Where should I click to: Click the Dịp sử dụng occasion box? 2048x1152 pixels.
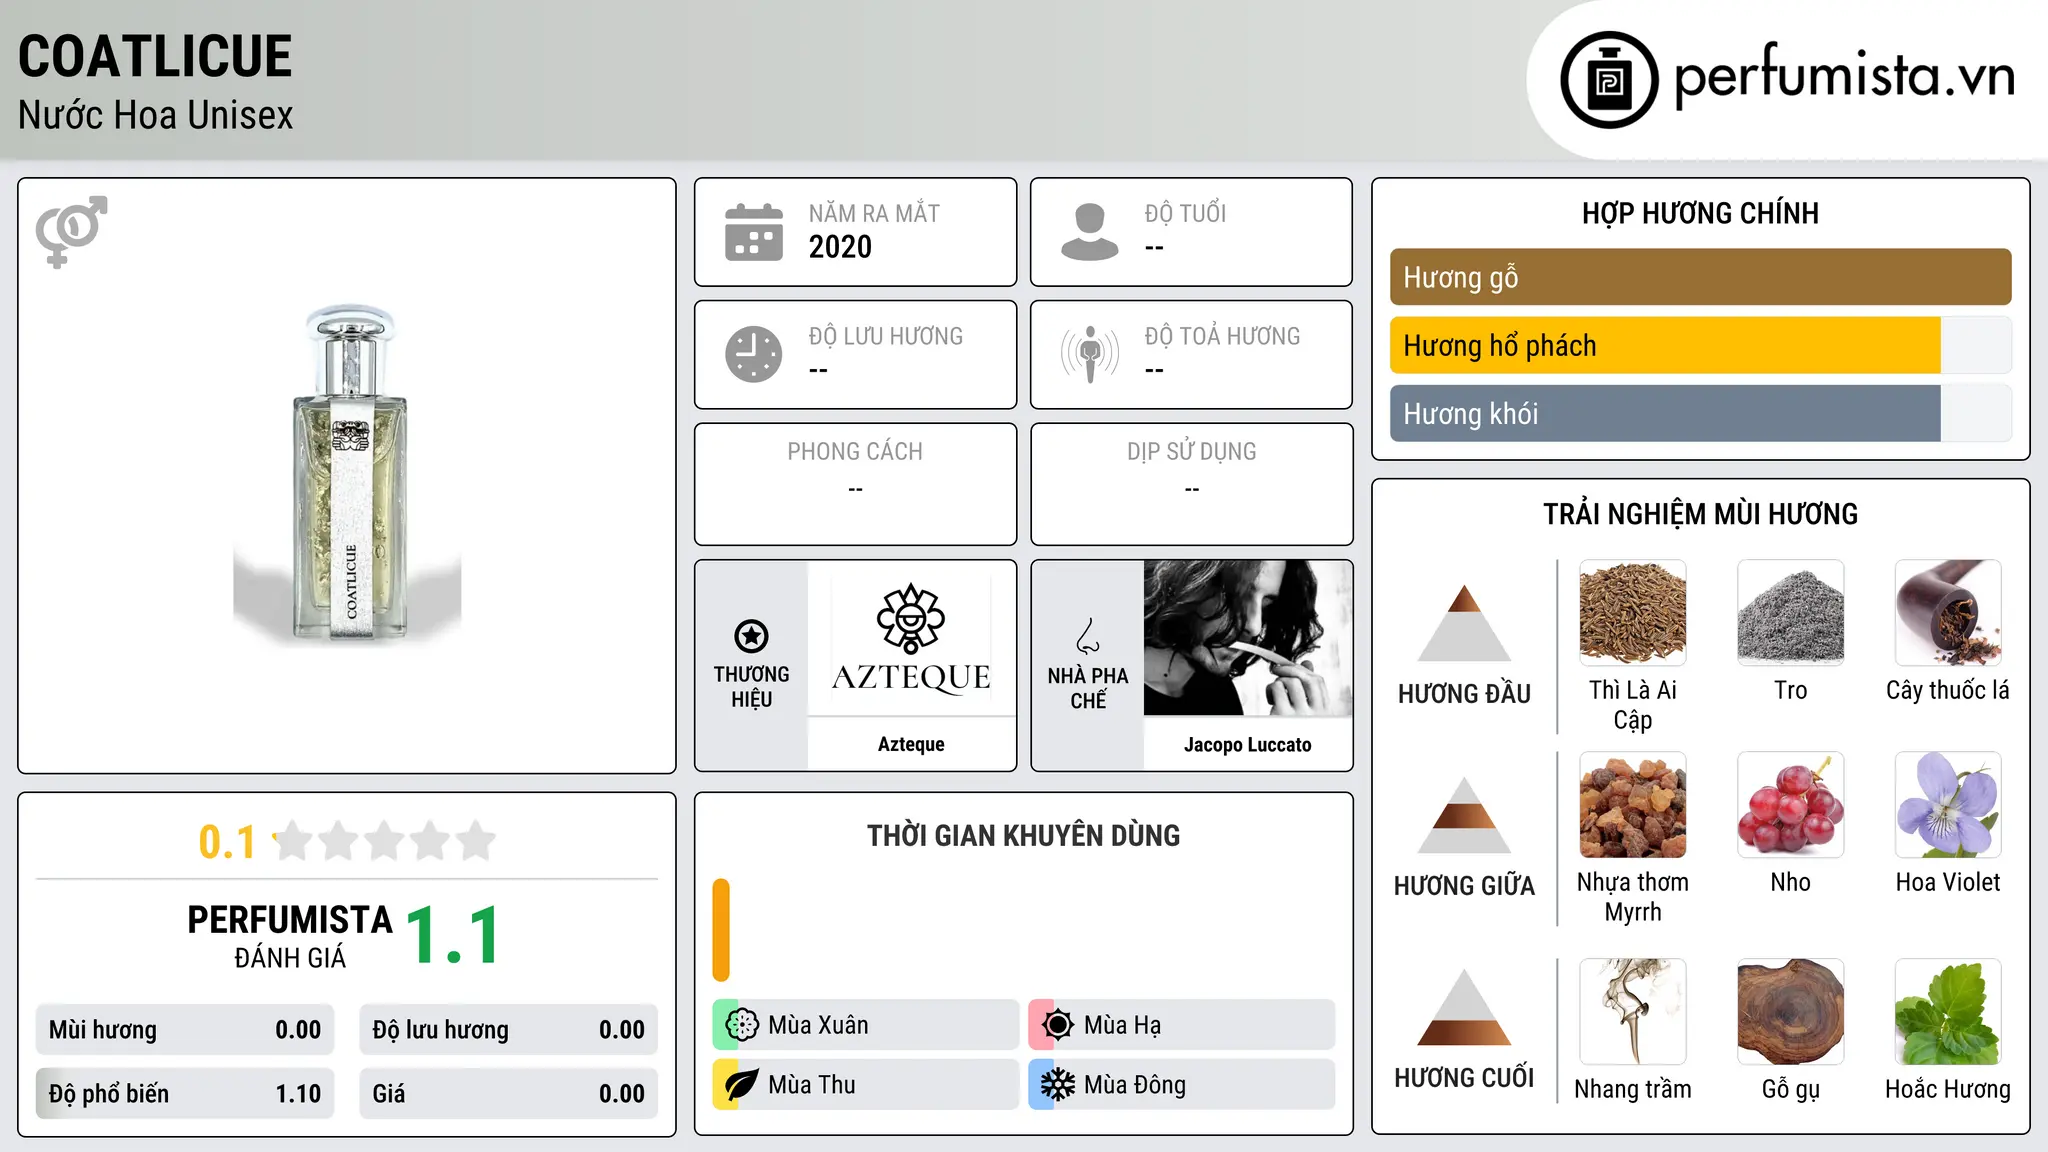pos(1191,484)
